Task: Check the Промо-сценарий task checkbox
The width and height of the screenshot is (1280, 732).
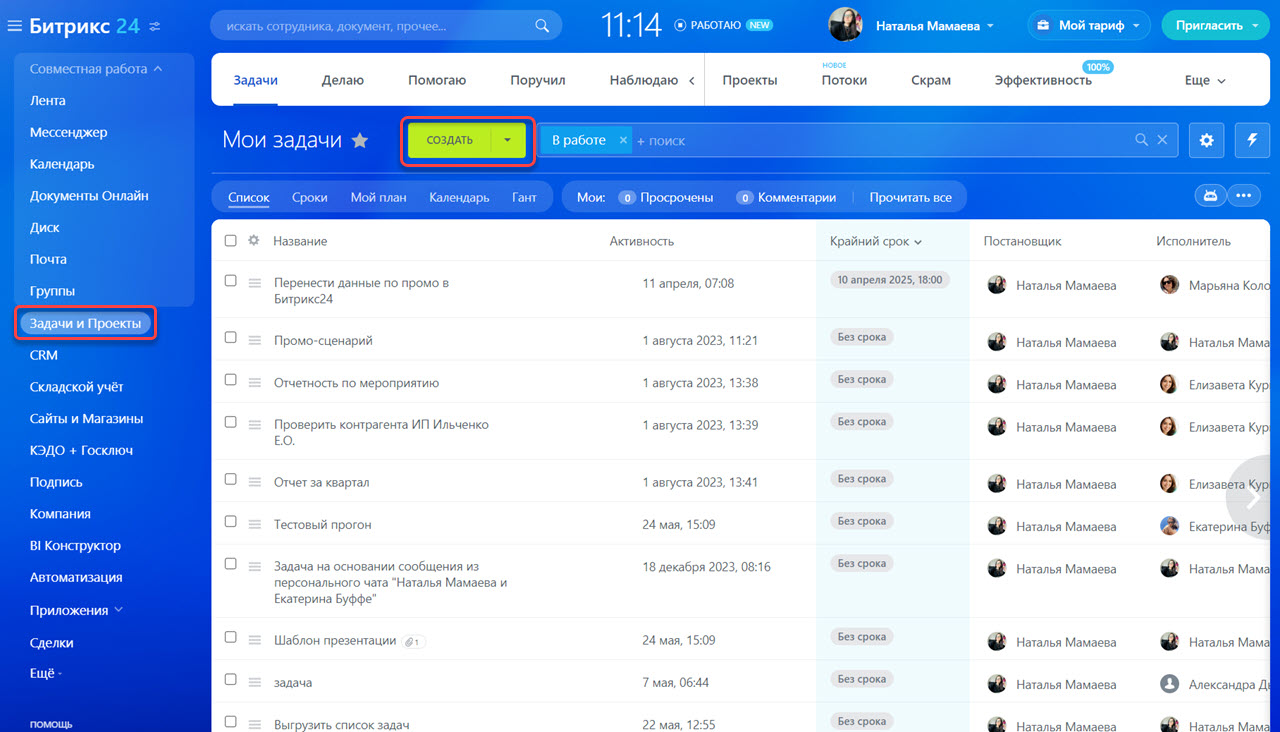Action: 231,338
